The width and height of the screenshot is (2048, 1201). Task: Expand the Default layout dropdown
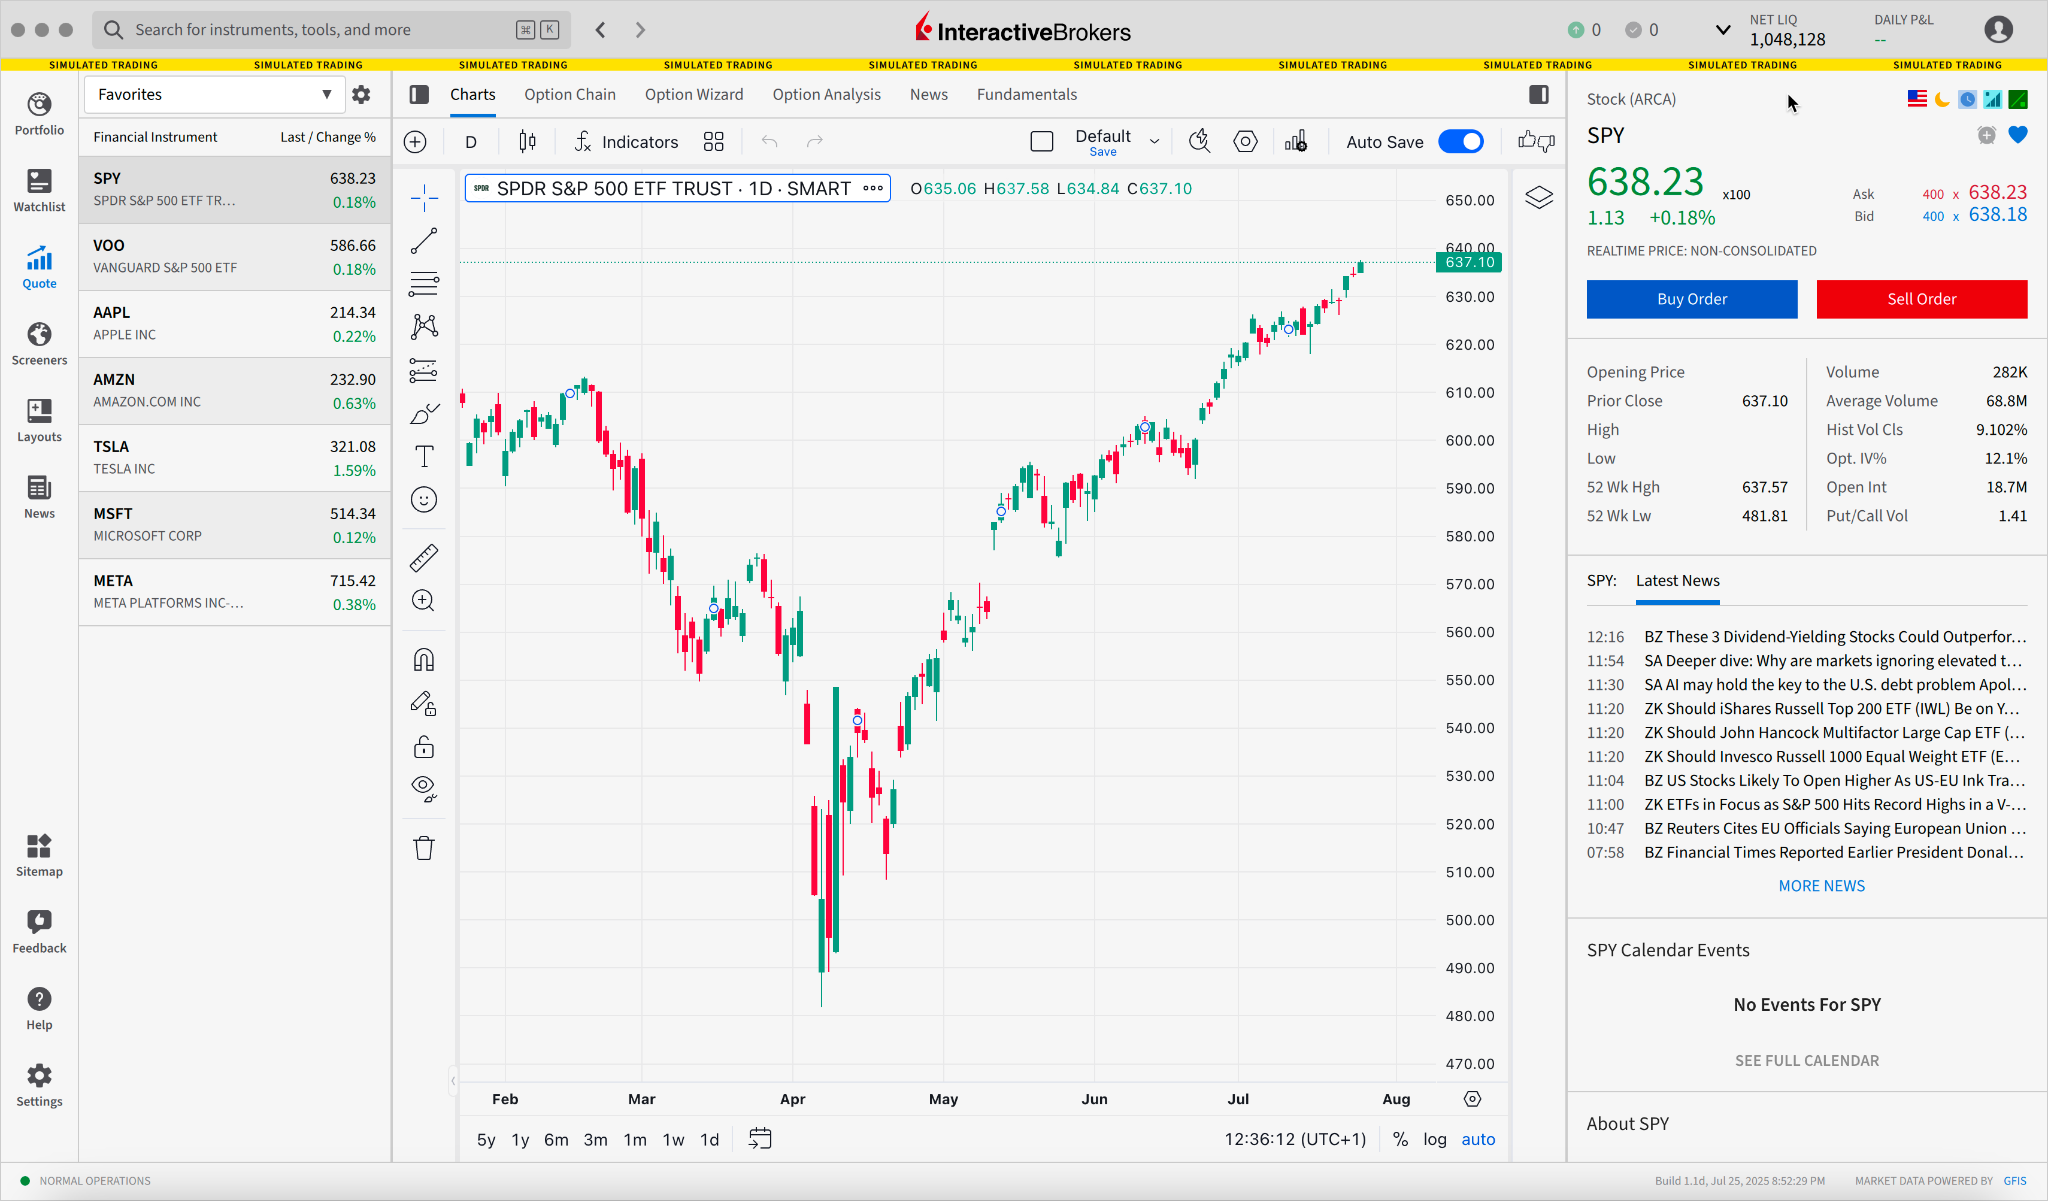[1154, 141]
